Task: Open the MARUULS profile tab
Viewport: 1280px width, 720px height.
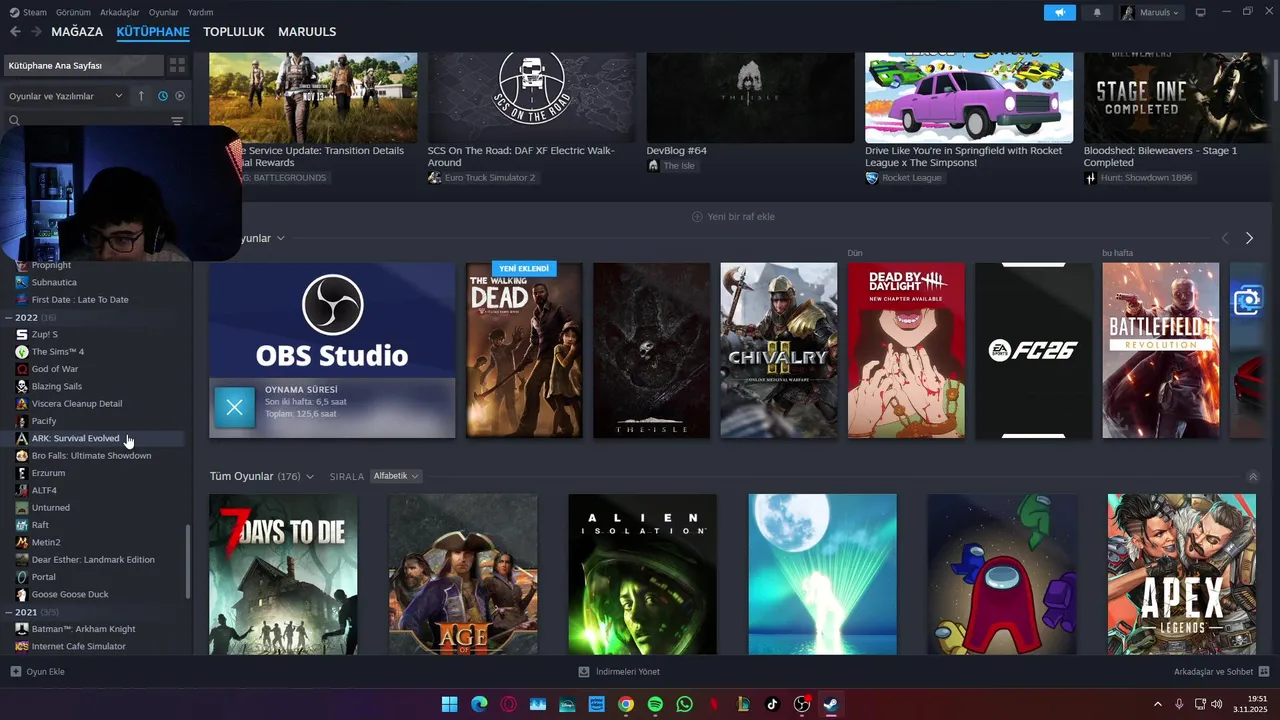Action: click(307, 32)
